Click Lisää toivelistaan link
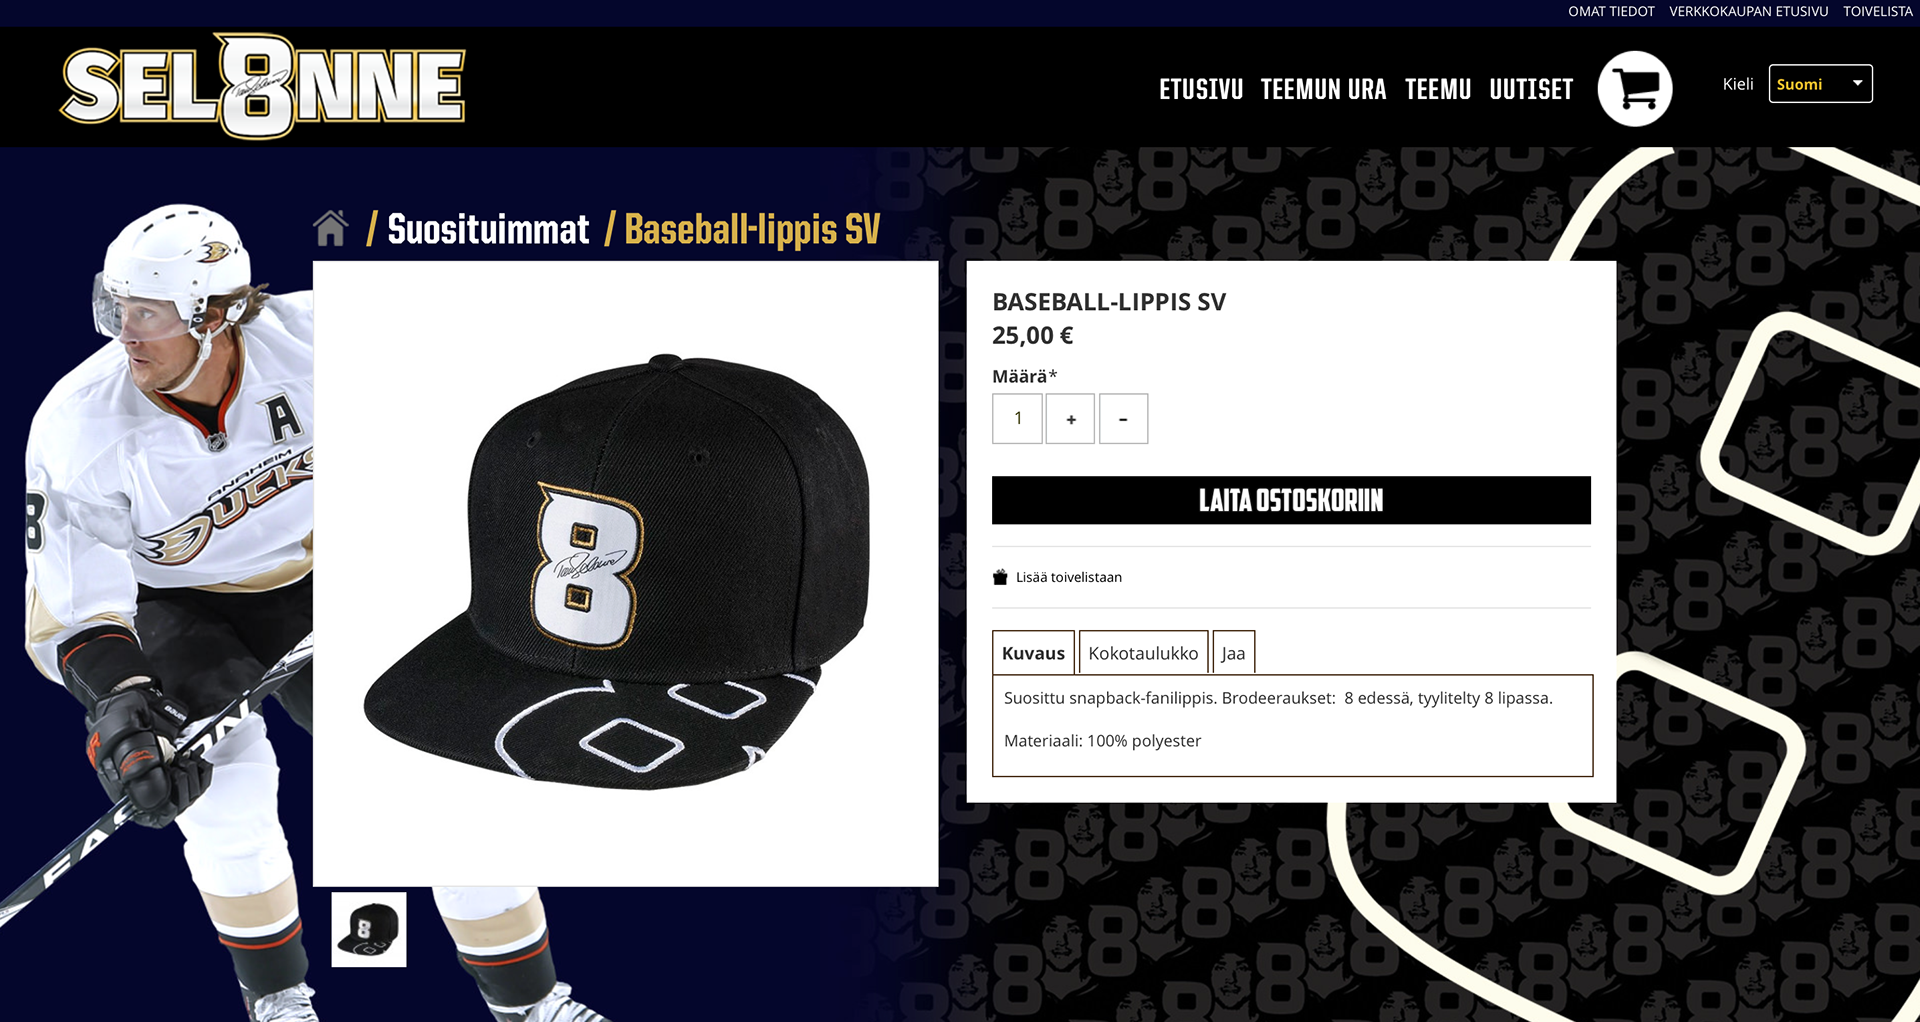The height and width of the screenshot is (1022, 1920). (1069, 577)
